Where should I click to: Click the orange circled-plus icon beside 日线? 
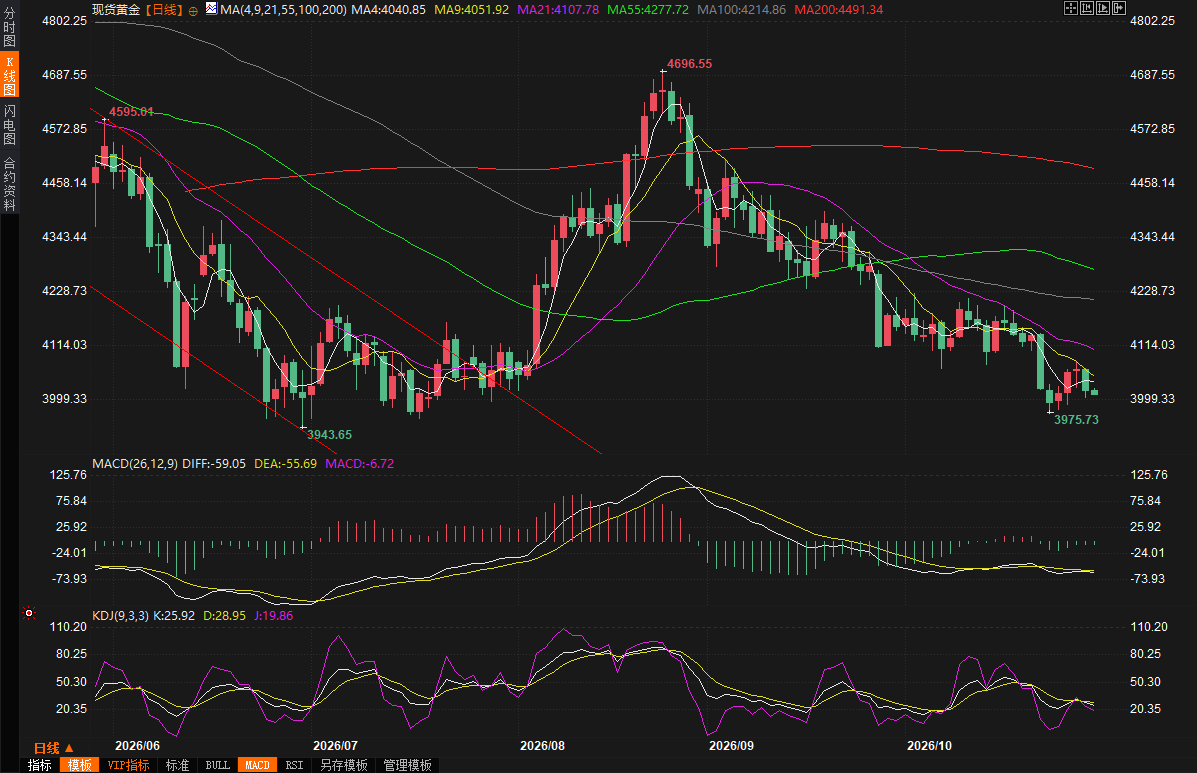pos(193,11)
